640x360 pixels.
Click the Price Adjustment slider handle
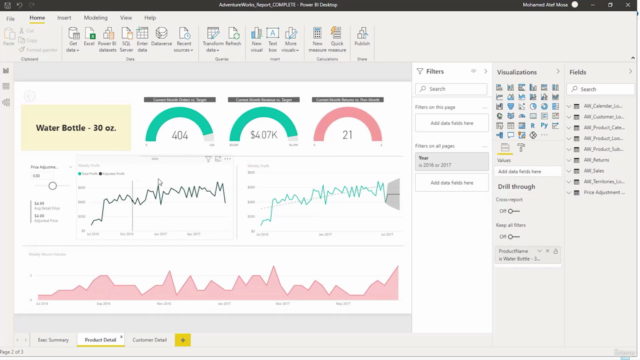(52, 186)
